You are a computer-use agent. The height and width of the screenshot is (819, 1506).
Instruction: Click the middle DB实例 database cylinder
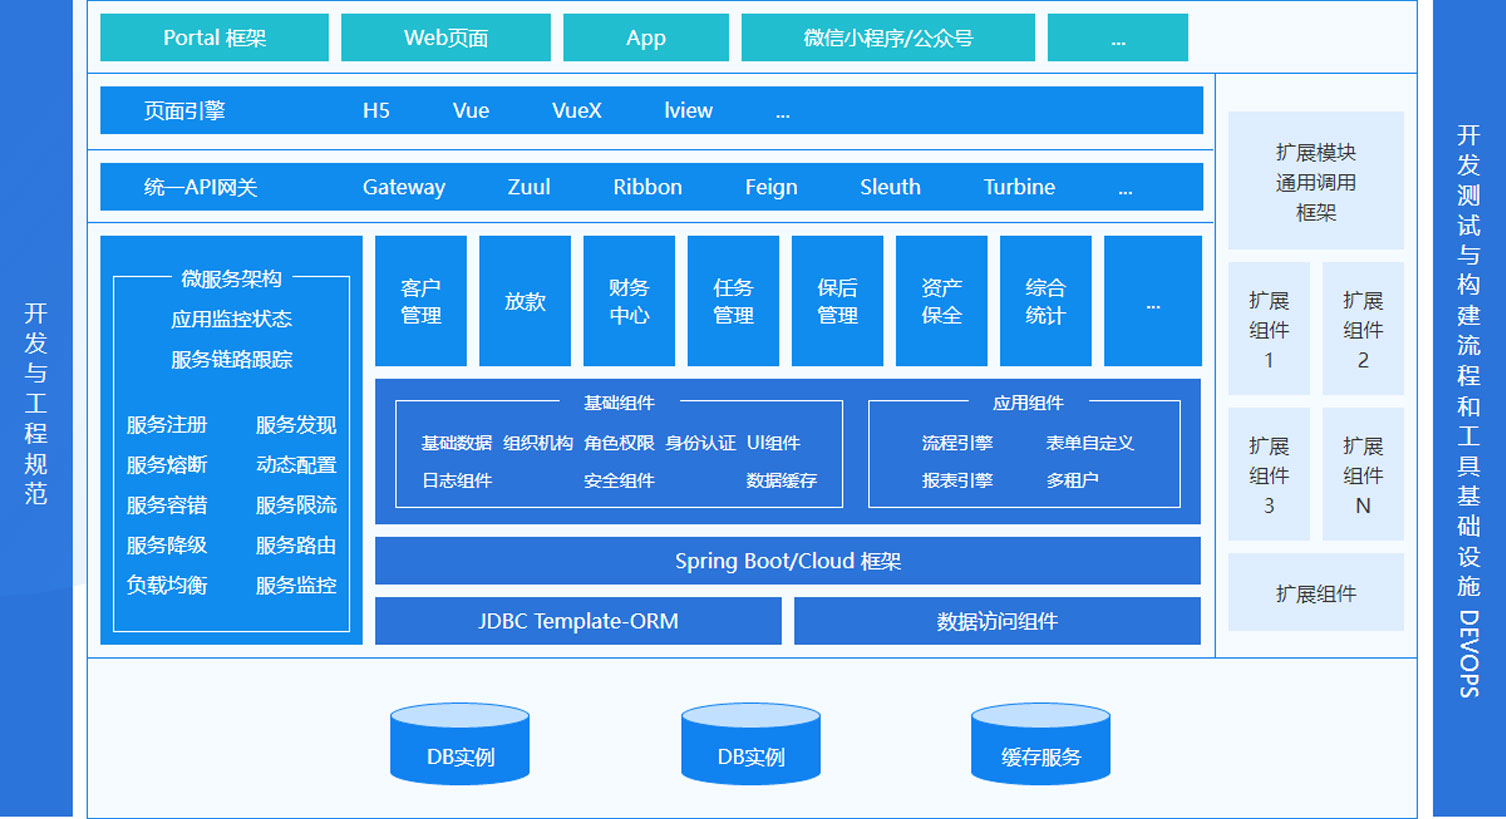750,745
